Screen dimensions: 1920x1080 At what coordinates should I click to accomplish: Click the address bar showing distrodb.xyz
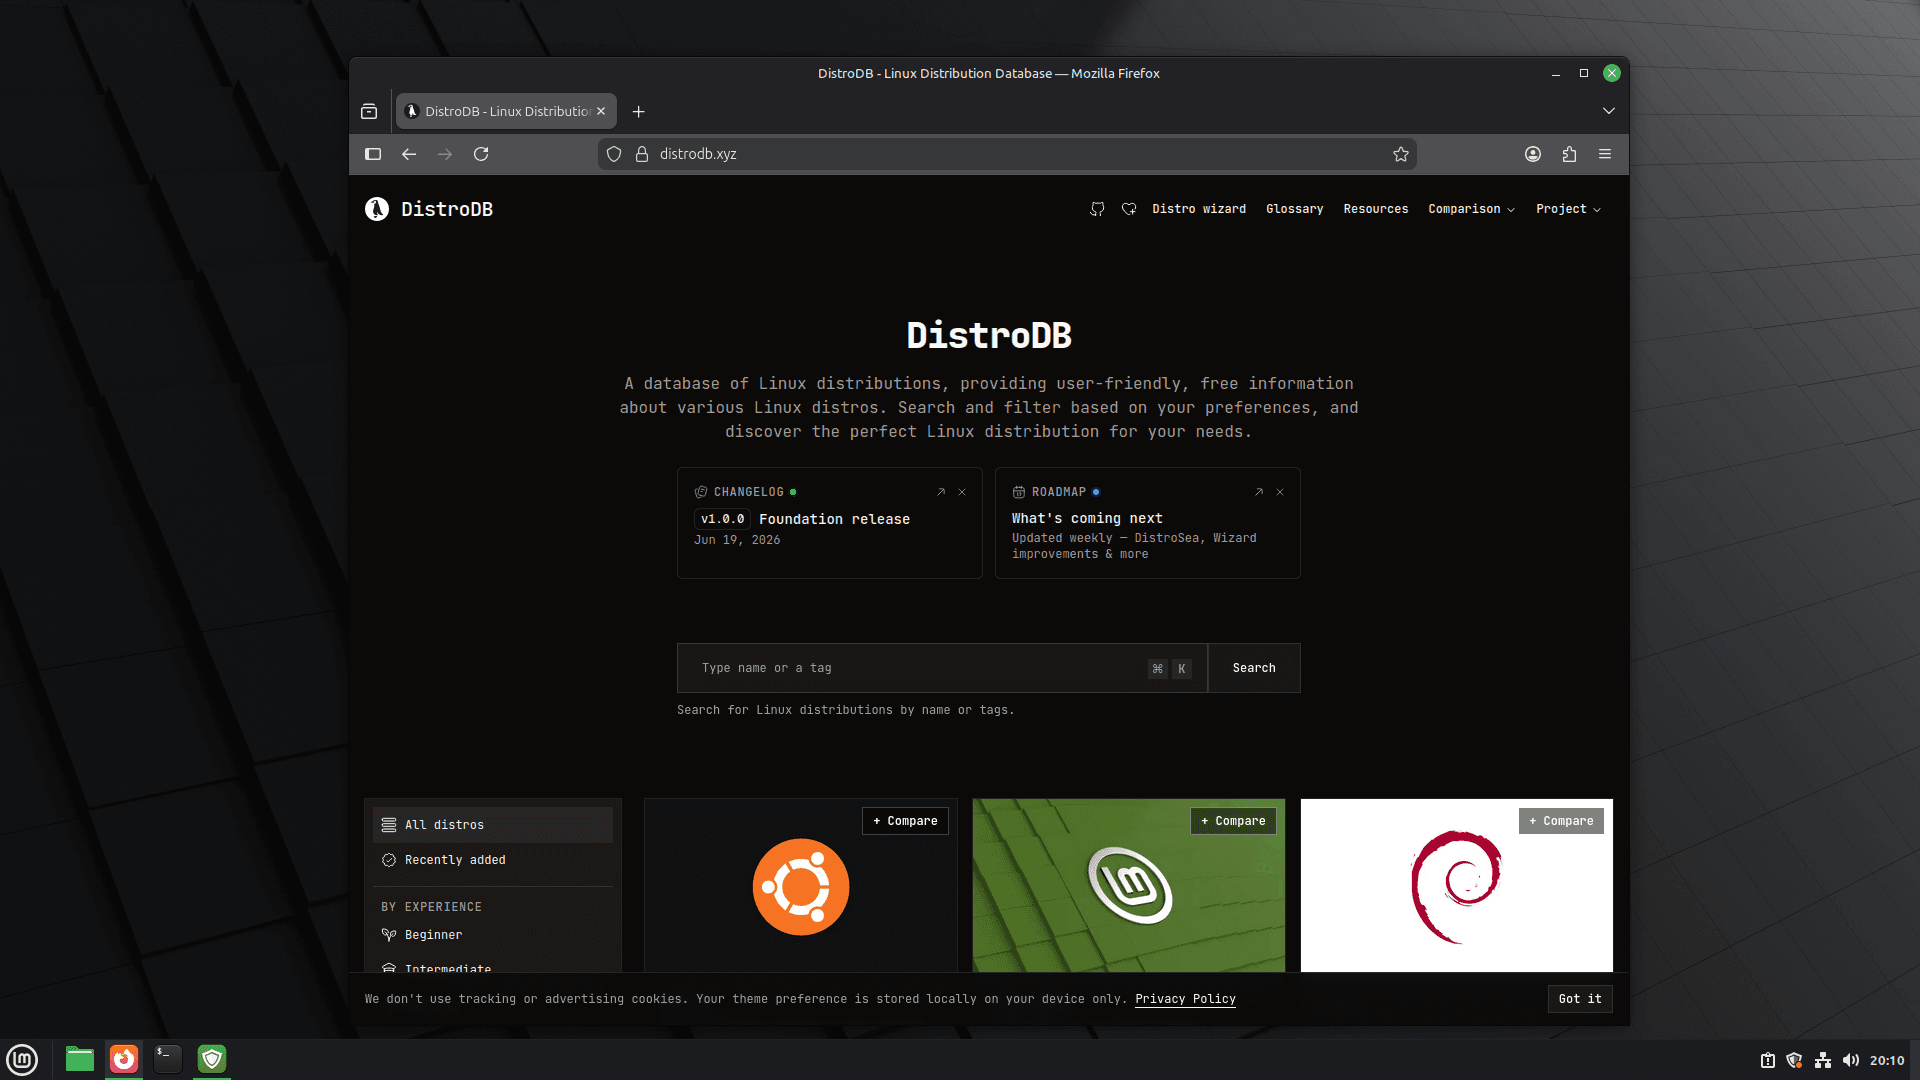pos(1007,154)
